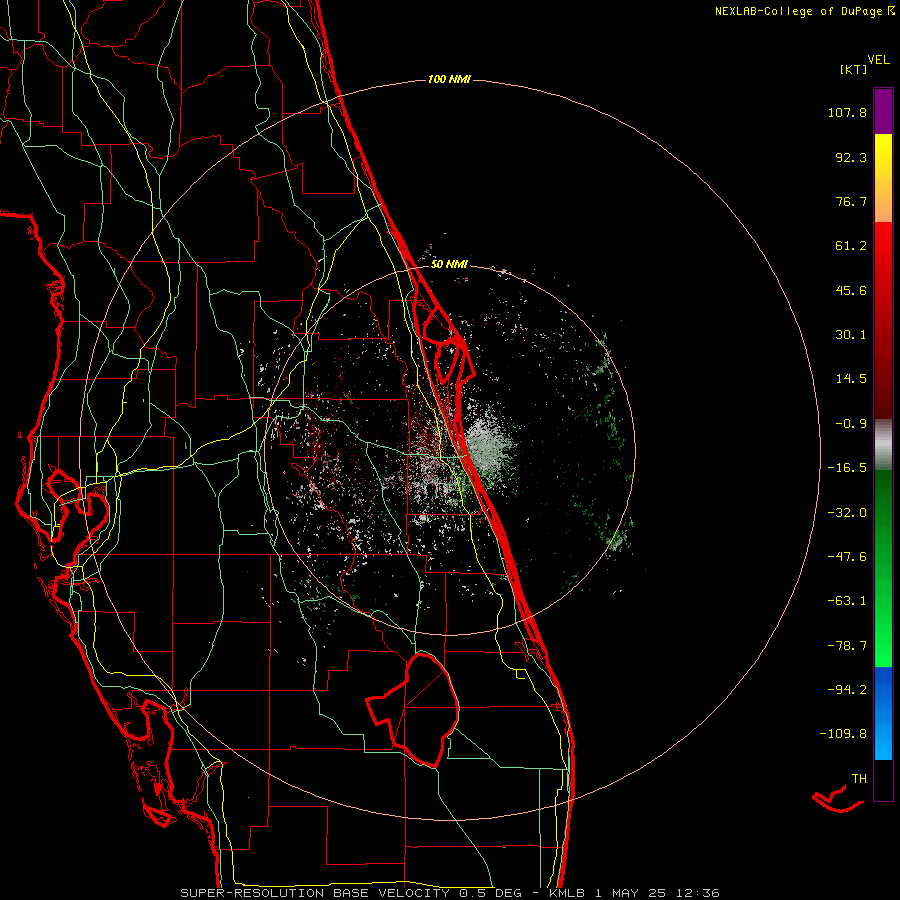The width and height of the screenshot is (900, 900).
Task: Click the SUPER-RESOLUTION BASE VELOCITY caption
Action: [x=449, y=893]
